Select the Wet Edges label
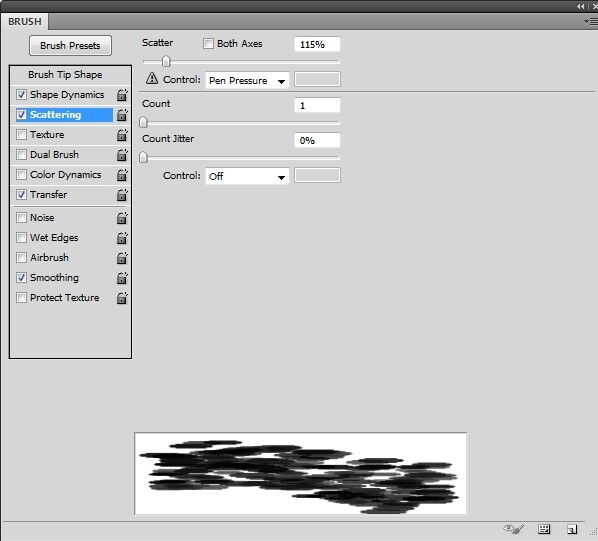This screenshot has width=598, height=541. (54, 238)
